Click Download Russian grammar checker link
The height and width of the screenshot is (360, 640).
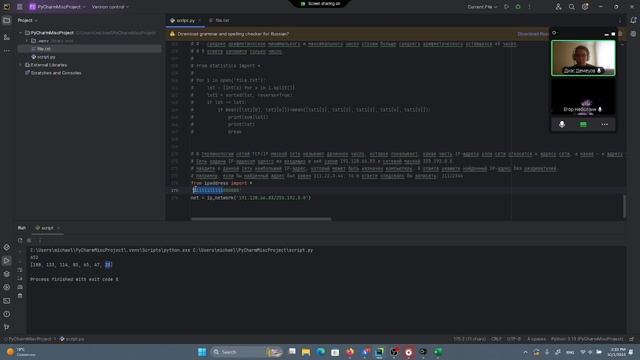[533, 34]
